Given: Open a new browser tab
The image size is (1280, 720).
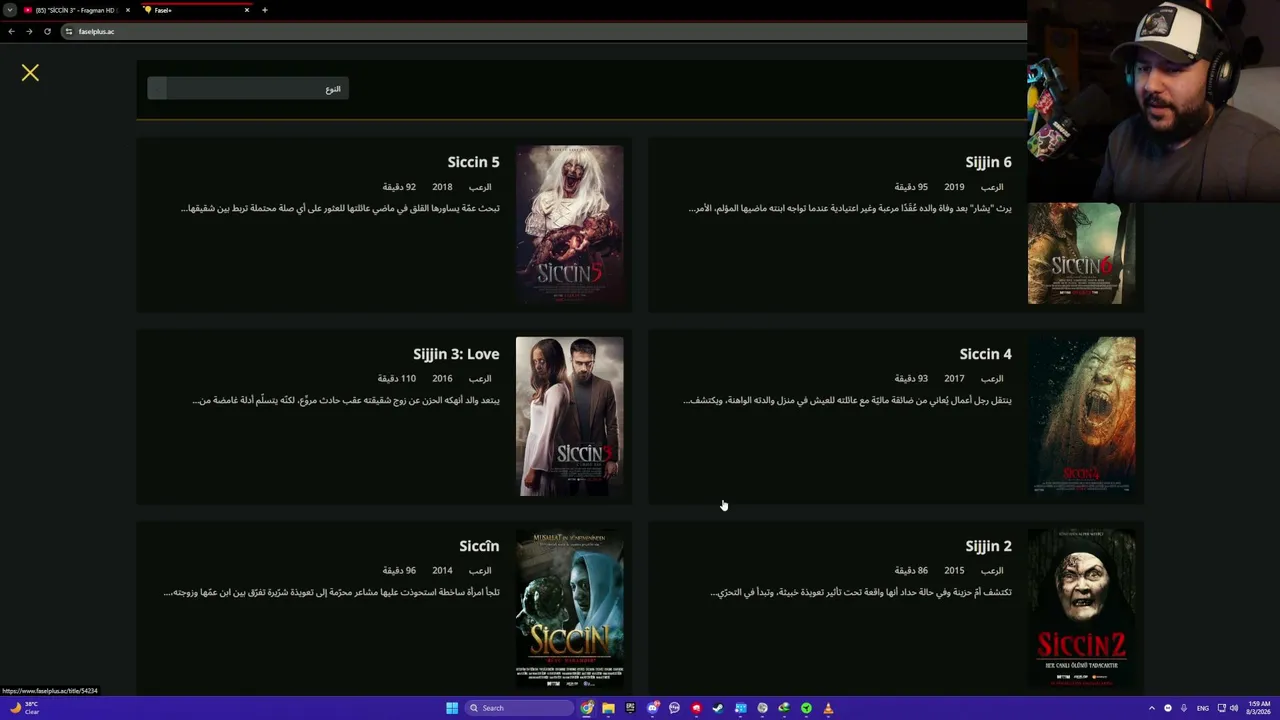Looking at the screenshot, I should click(265, 10).
